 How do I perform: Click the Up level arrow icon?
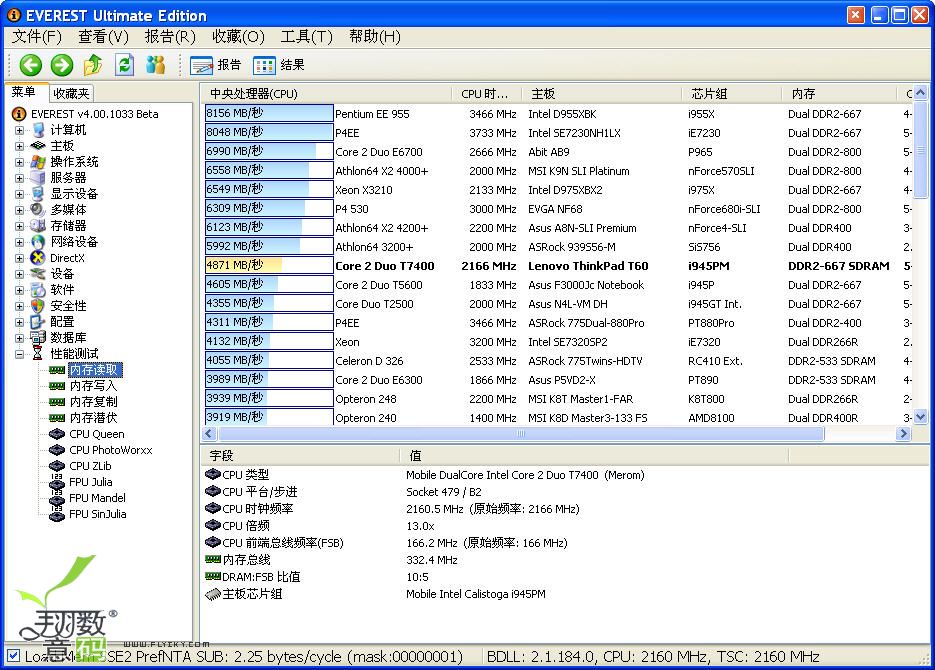tap(93, 64)
